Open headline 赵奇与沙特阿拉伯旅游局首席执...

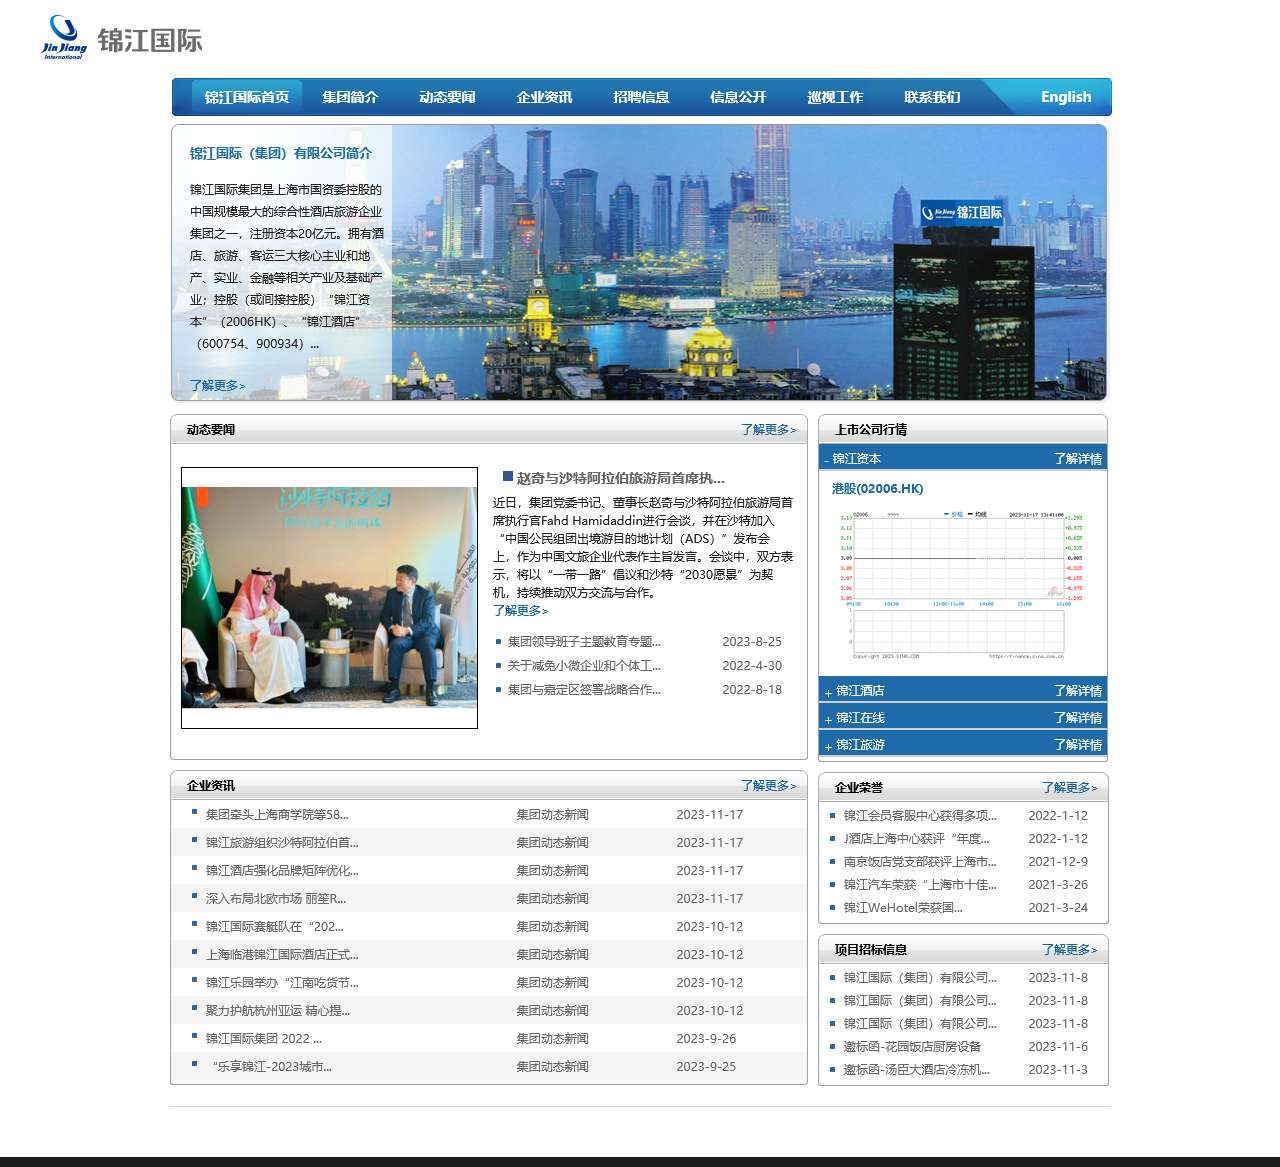tap(620, 478)
